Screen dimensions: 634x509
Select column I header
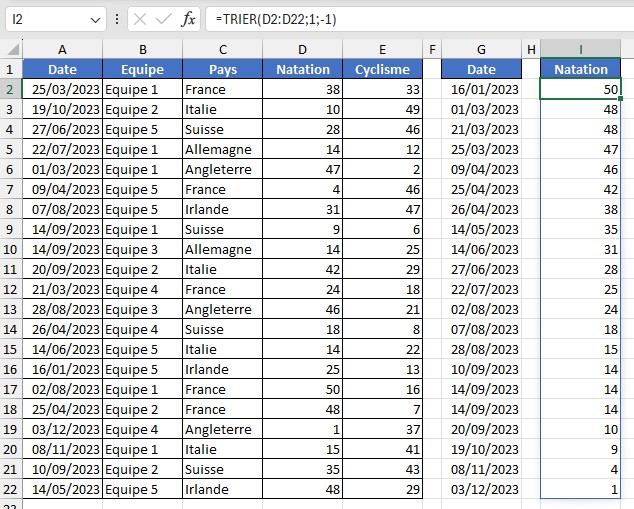pyautogui.click(x=580, y=49)
